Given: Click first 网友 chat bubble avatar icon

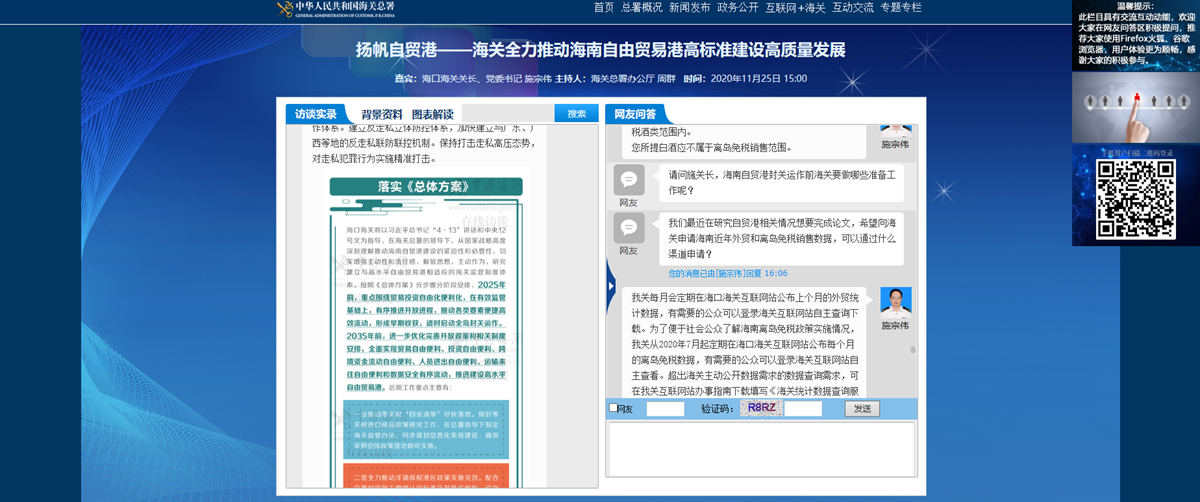Looking at the screenshot, I should (x=628, y=180).
